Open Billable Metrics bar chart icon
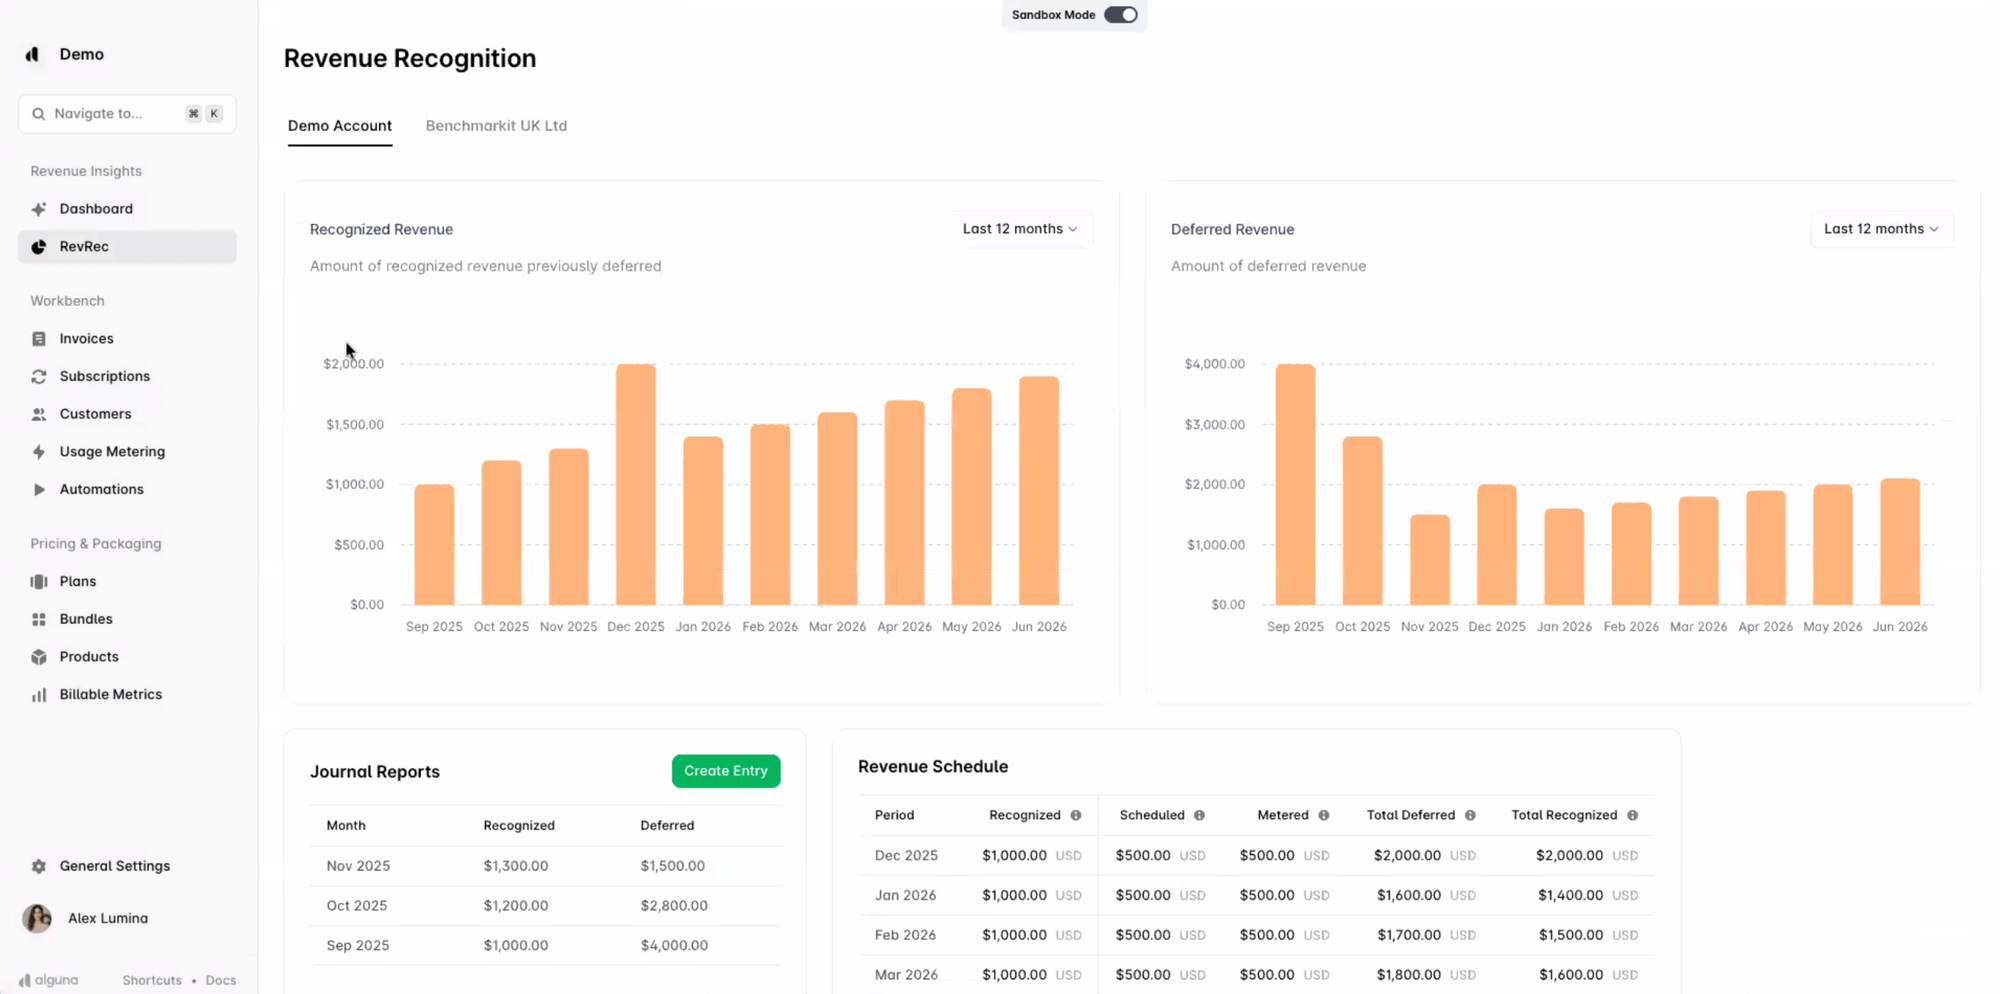2000x994 pixels. click(x=39, y=693)
